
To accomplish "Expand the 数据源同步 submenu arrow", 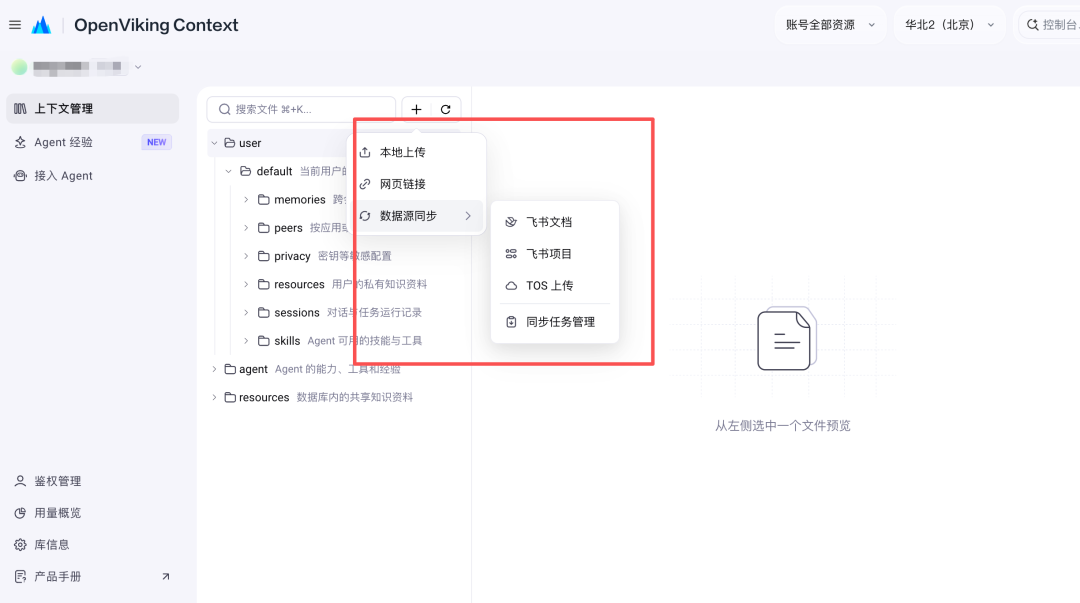I will coord(468,216).
